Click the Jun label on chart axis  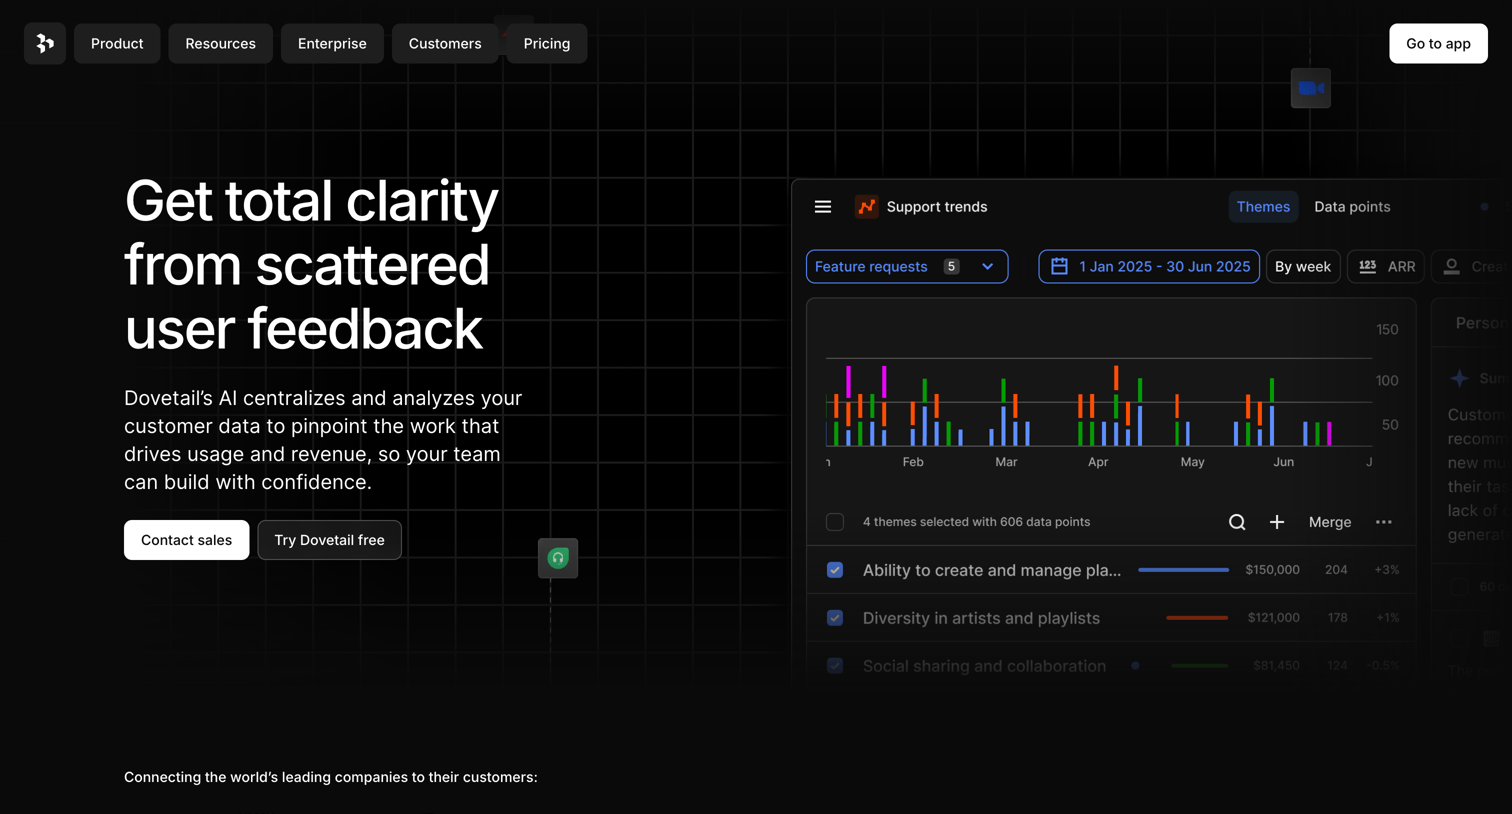point(1284,462)
